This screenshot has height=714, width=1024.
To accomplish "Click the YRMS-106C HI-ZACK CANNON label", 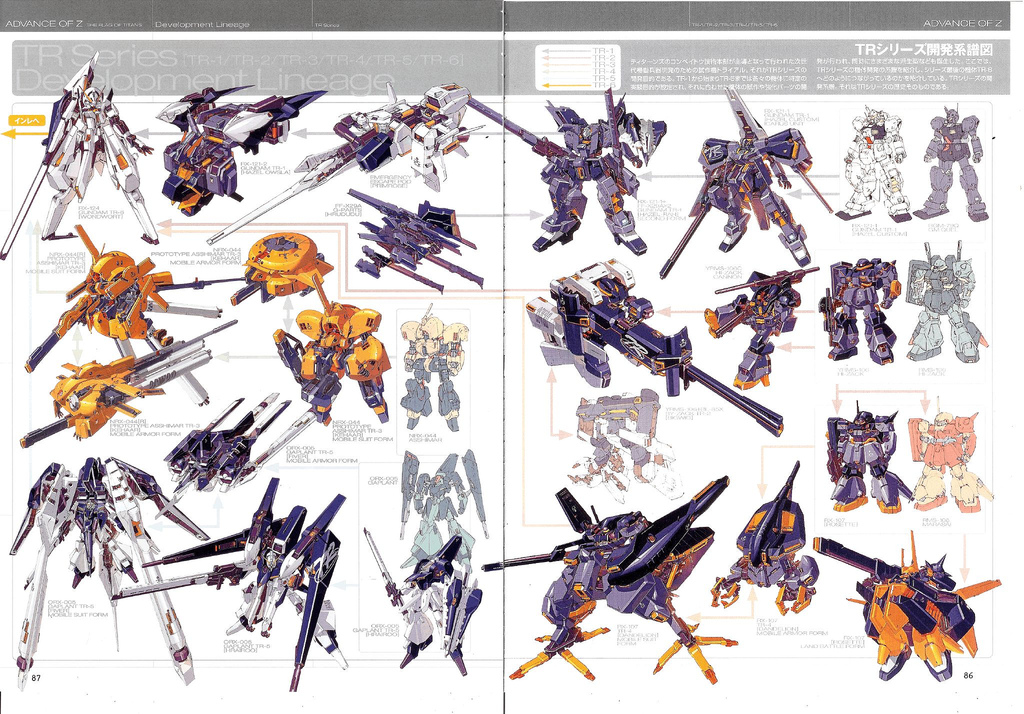I will pos(723,273).
